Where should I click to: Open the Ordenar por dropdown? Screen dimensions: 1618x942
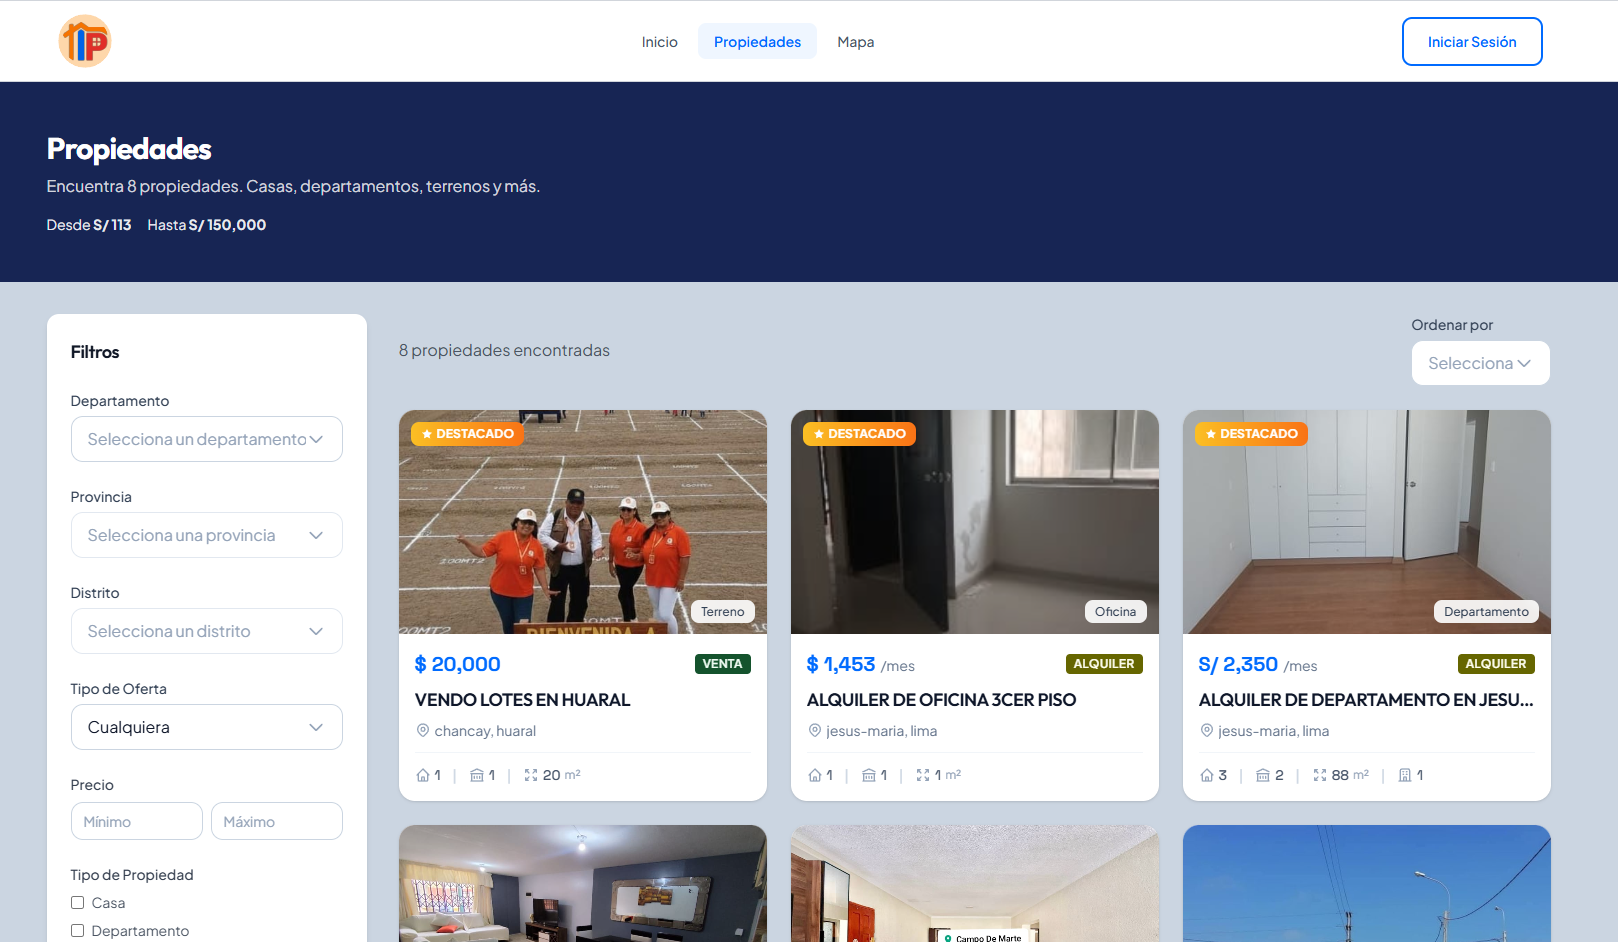[x=1480, y=363]
